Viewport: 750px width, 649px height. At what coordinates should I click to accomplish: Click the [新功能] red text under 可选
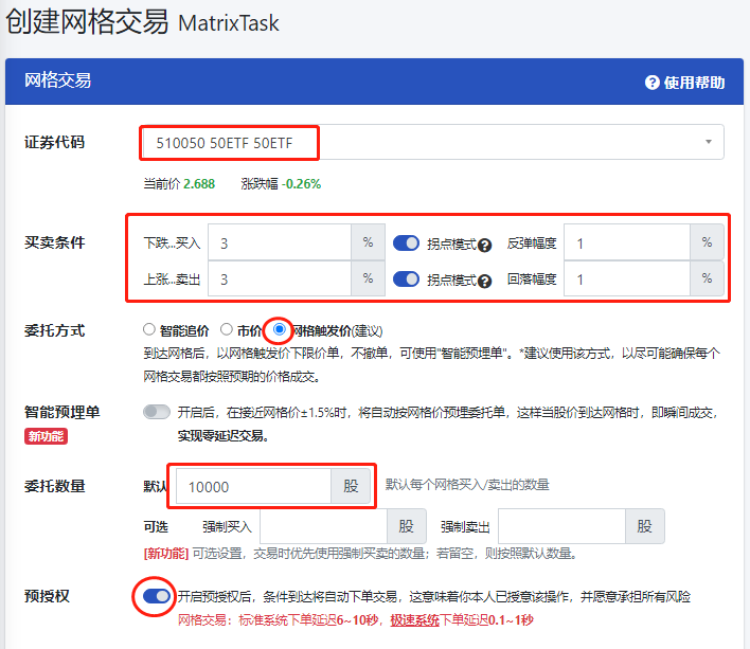click(166, 554)
